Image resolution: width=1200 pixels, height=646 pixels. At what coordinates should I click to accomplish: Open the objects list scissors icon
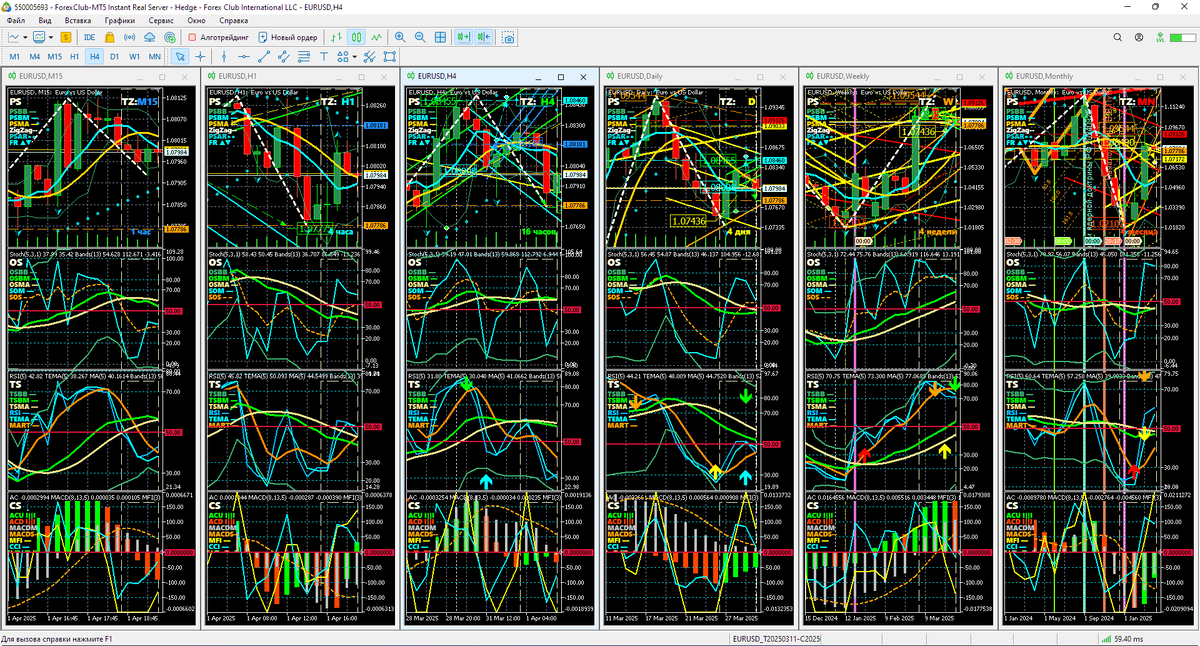[x=369, y=57]
